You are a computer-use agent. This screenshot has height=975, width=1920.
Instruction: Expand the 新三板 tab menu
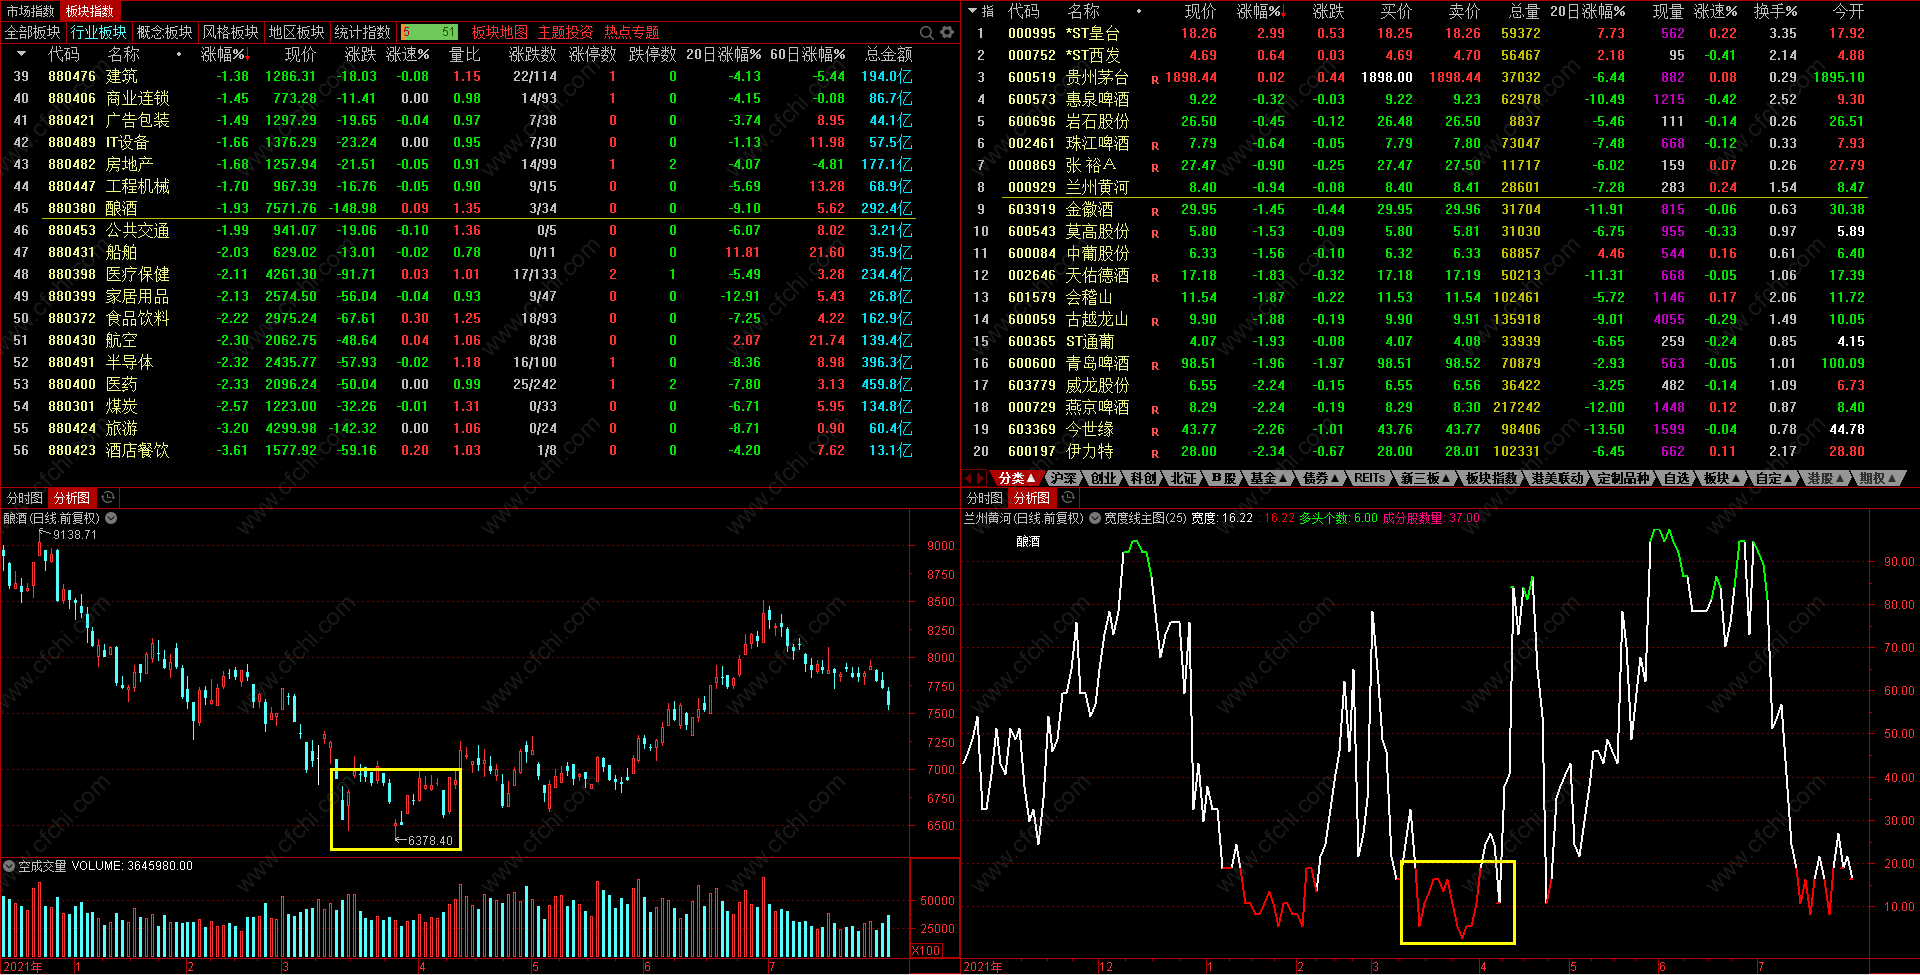click(x=1425, y=478)
